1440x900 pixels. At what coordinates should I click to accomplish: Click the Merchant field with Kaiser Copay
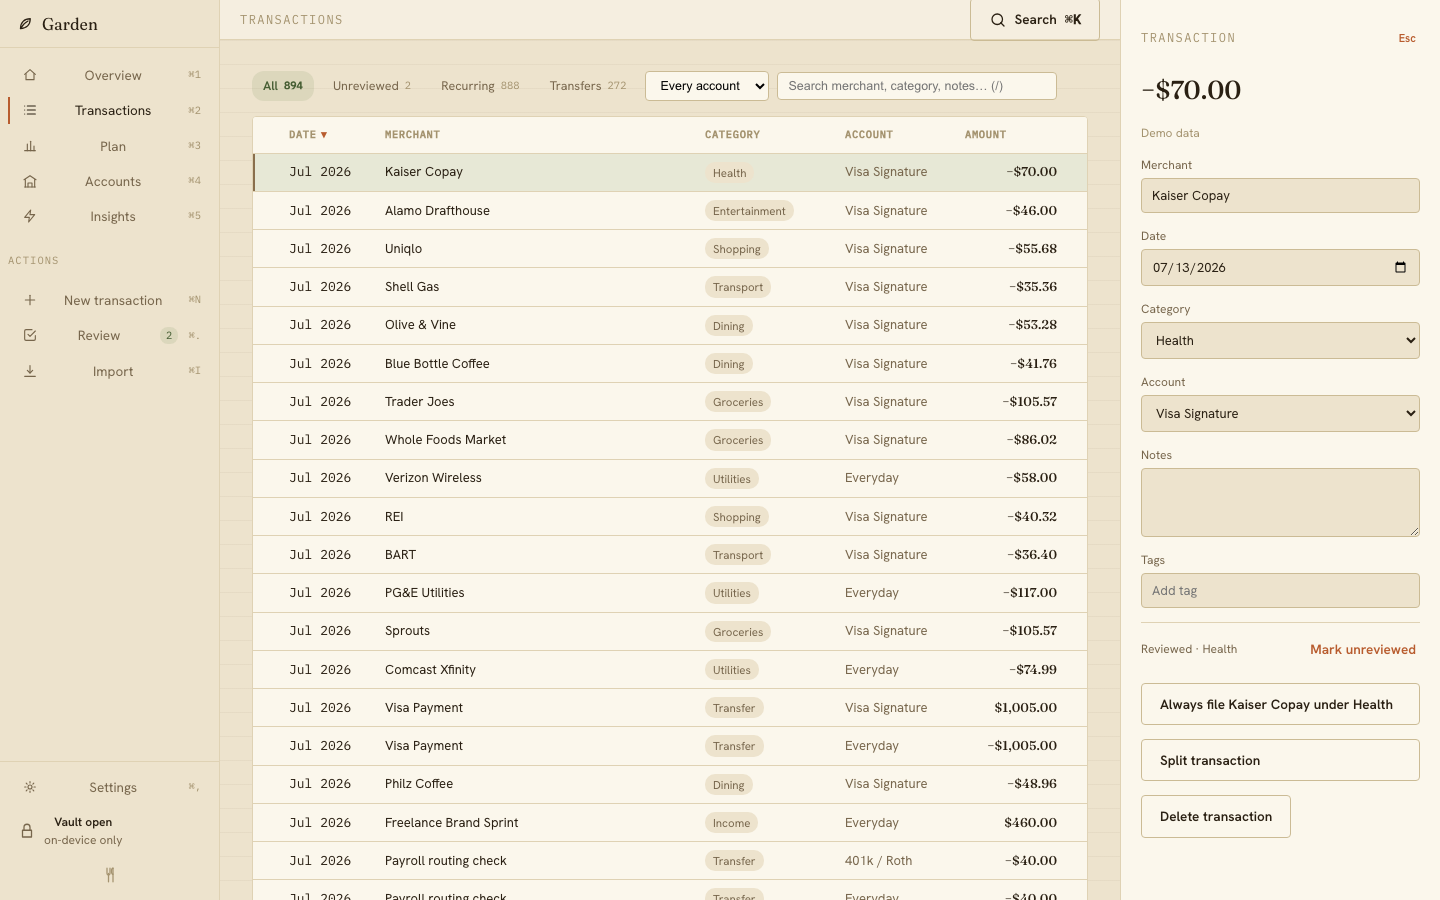click(1280, 196)
